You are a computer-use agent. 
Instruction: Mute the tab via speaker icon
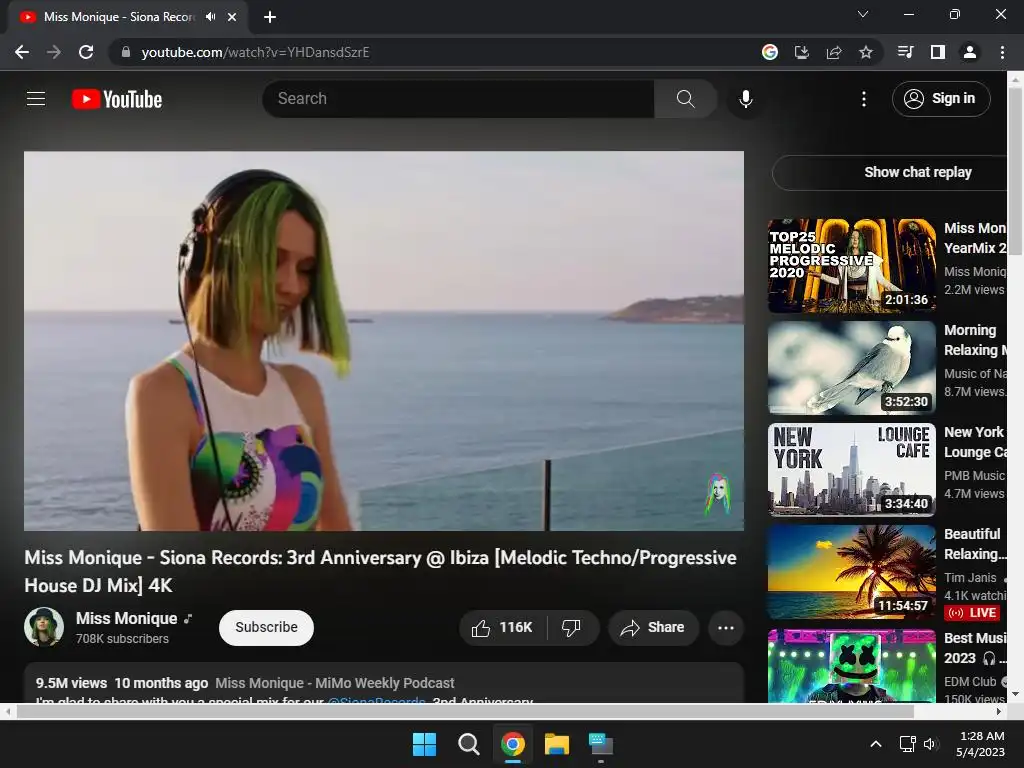[210, 17]
